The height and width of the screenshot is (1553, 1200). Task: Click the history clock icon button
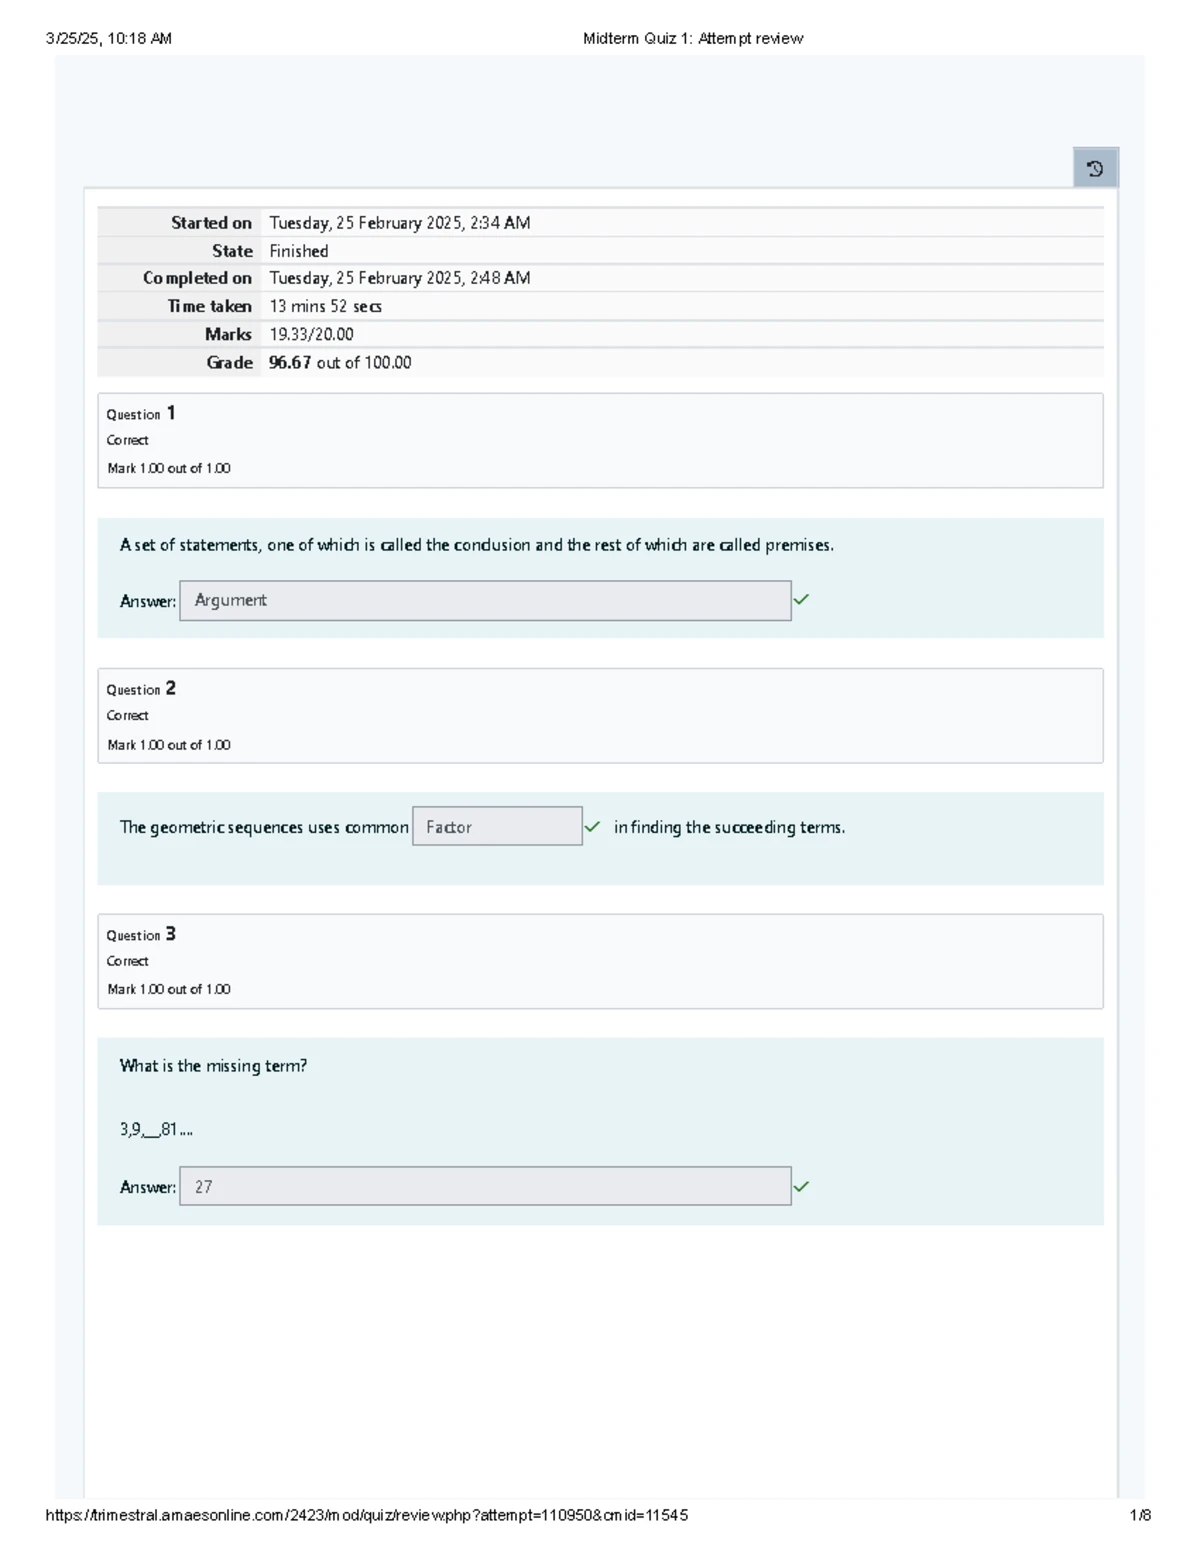(x=1095, y=168)
